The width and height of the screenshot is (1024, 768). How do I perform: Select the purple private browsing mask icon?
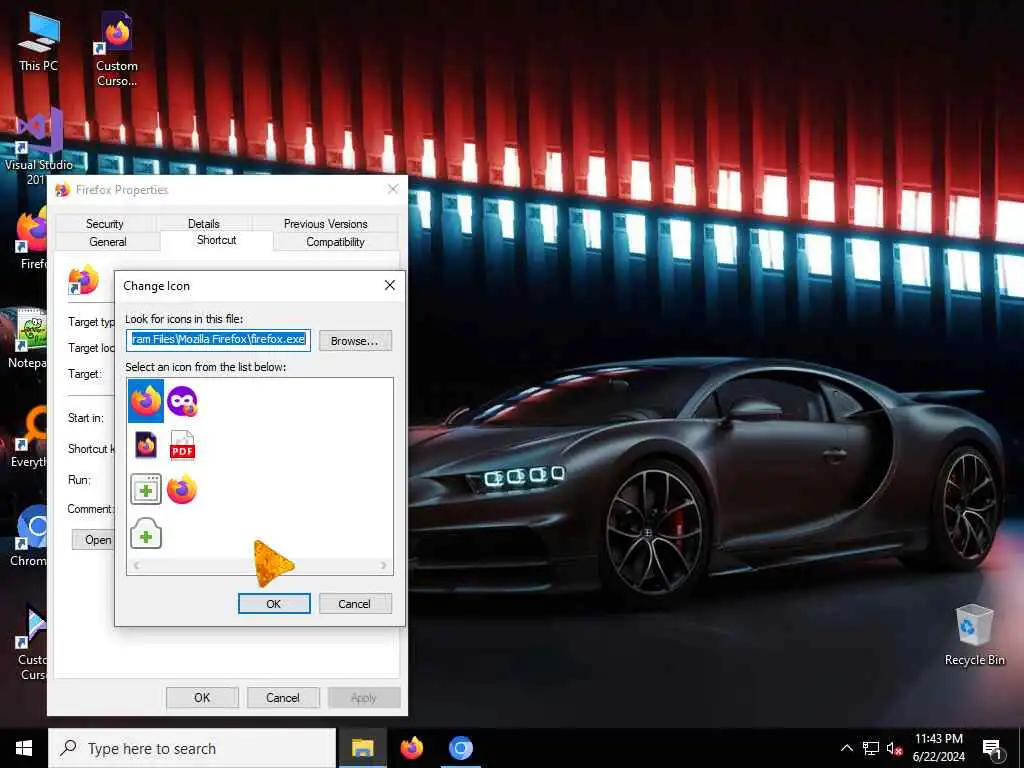pos(182,401)
